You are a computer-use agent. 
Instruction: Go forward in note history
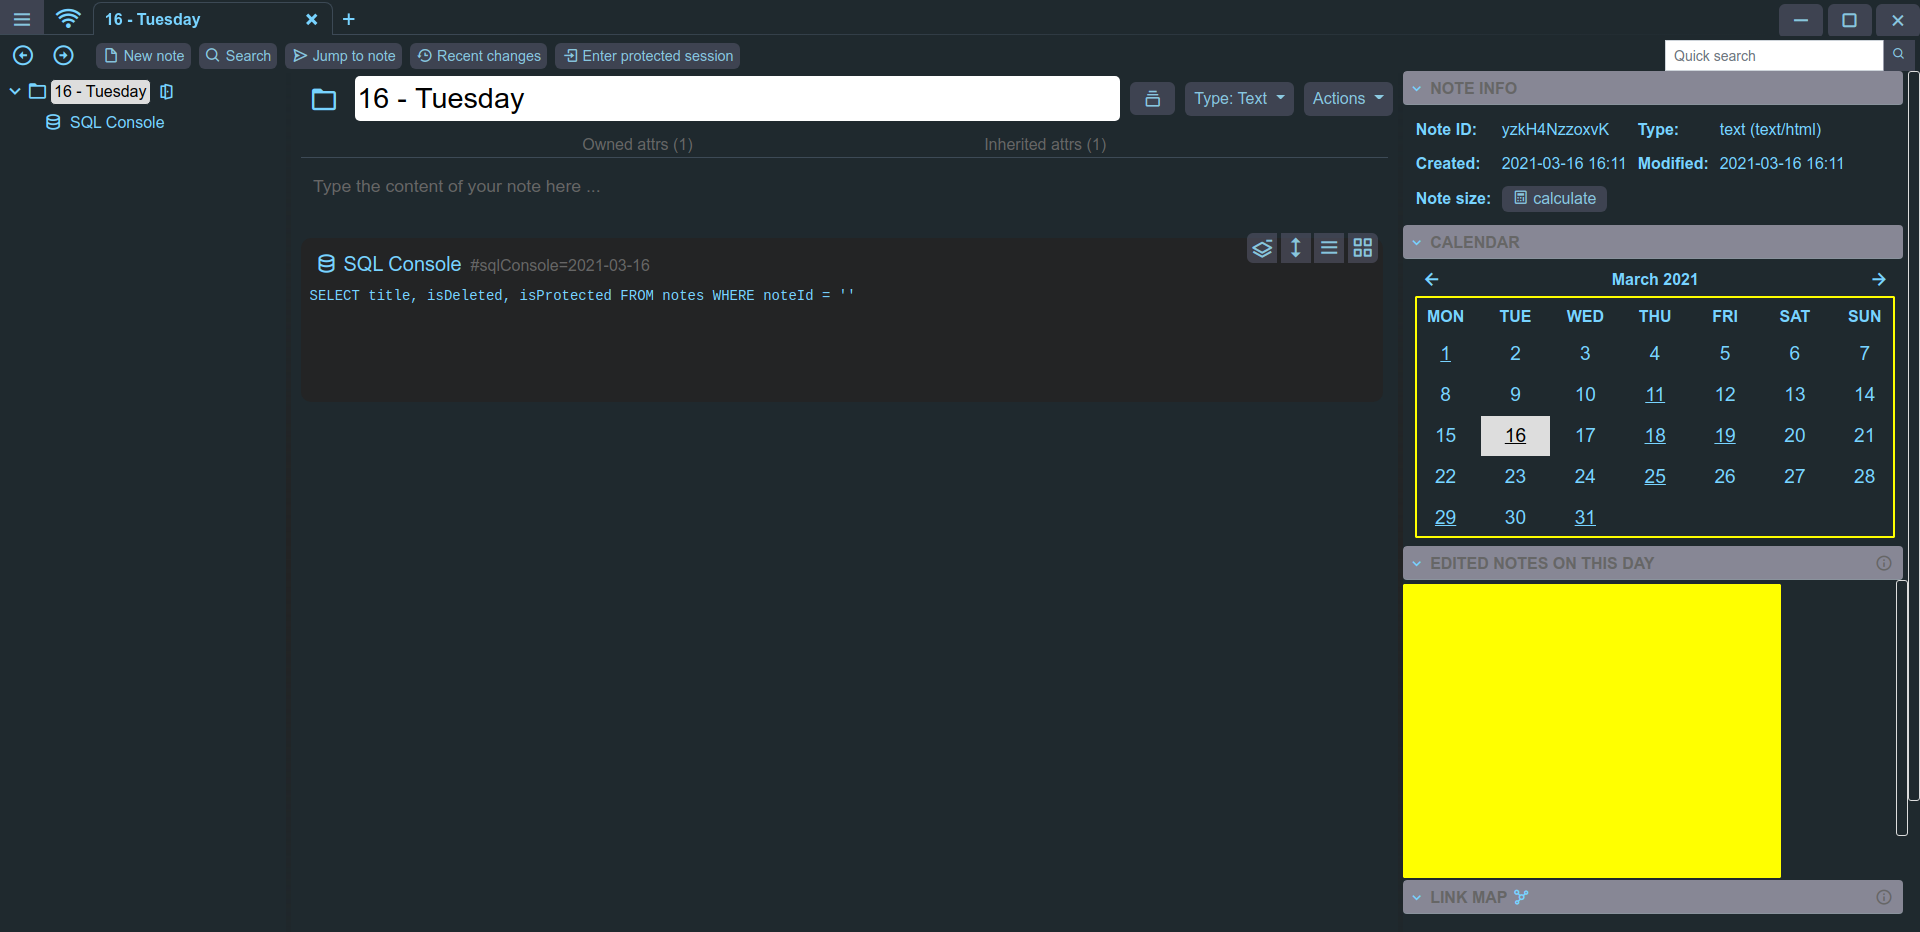click(x=63, y=56)
